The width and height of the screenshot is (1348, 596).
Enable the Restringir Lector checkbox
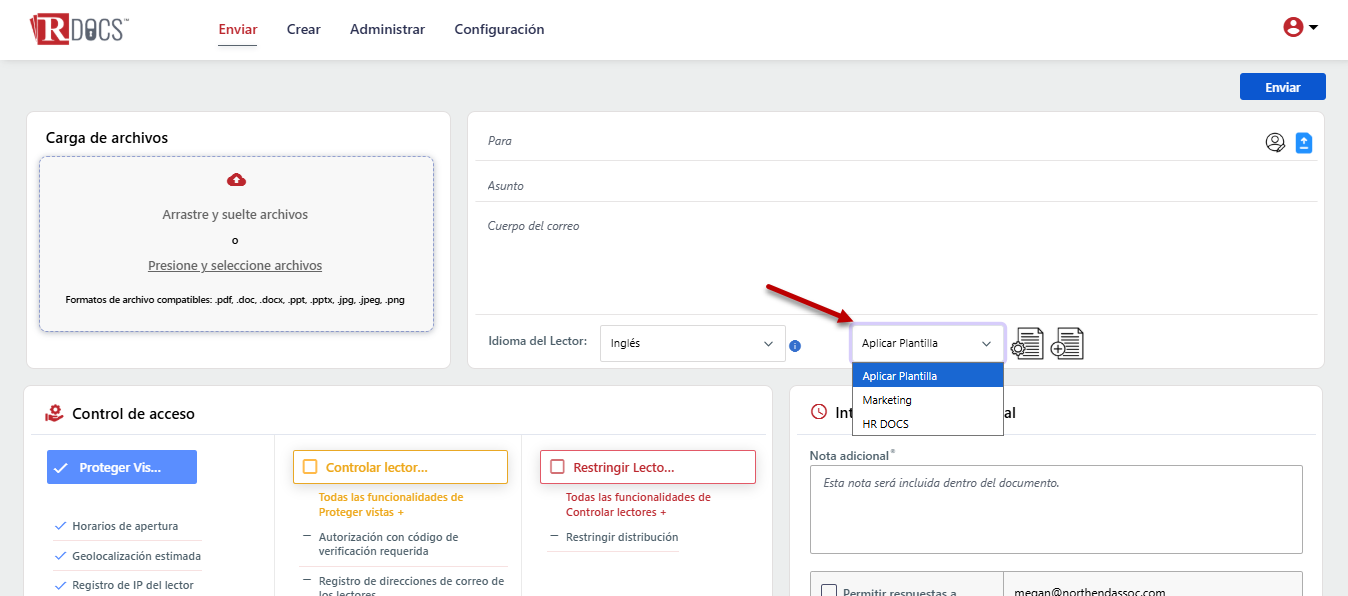[557, 467]
